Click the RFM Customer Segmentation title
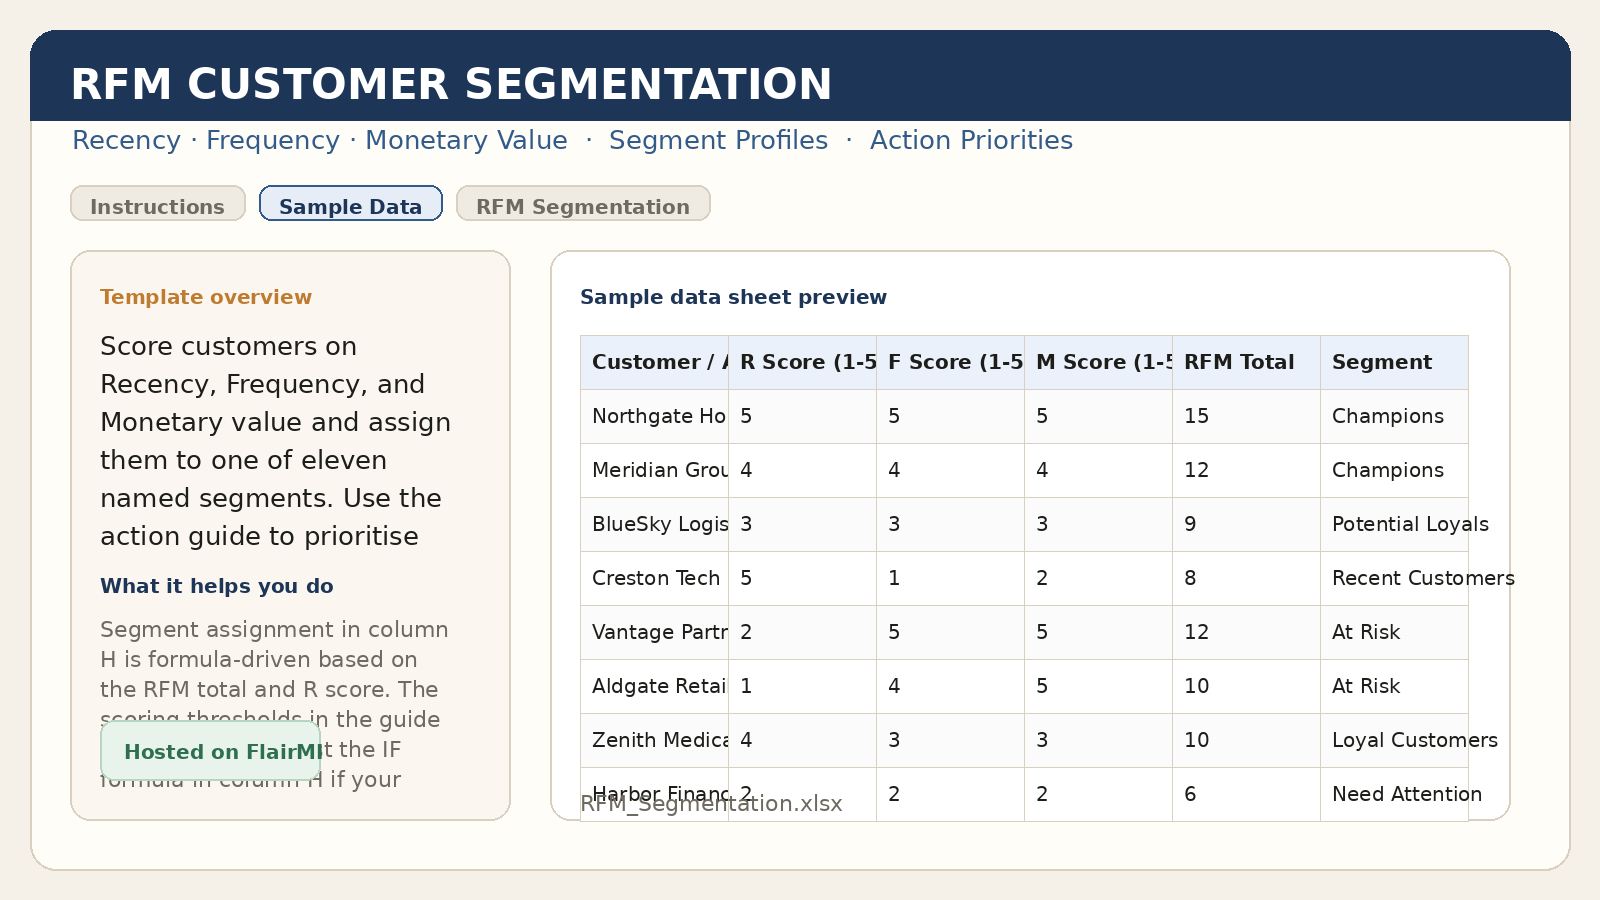This screenshot has height=900, width=1600. coord(451,84)
